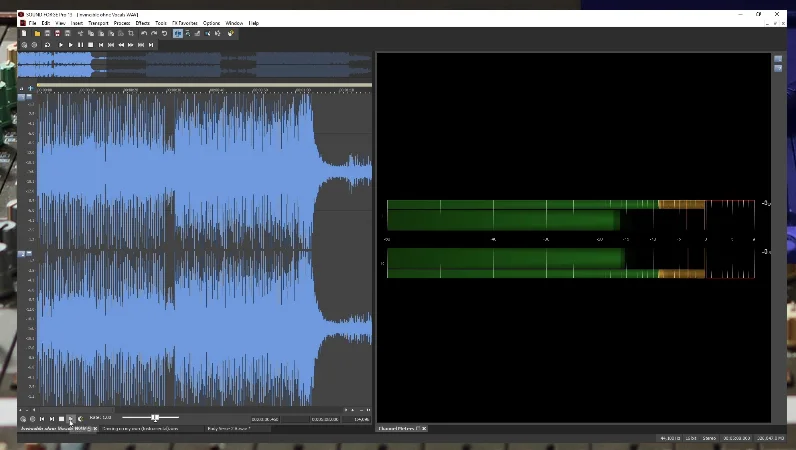Image resolution: width=796 pixels, height=450 pixels.
Task: Cut the selection with the scissors icon
Action: [x=80, y=34]
